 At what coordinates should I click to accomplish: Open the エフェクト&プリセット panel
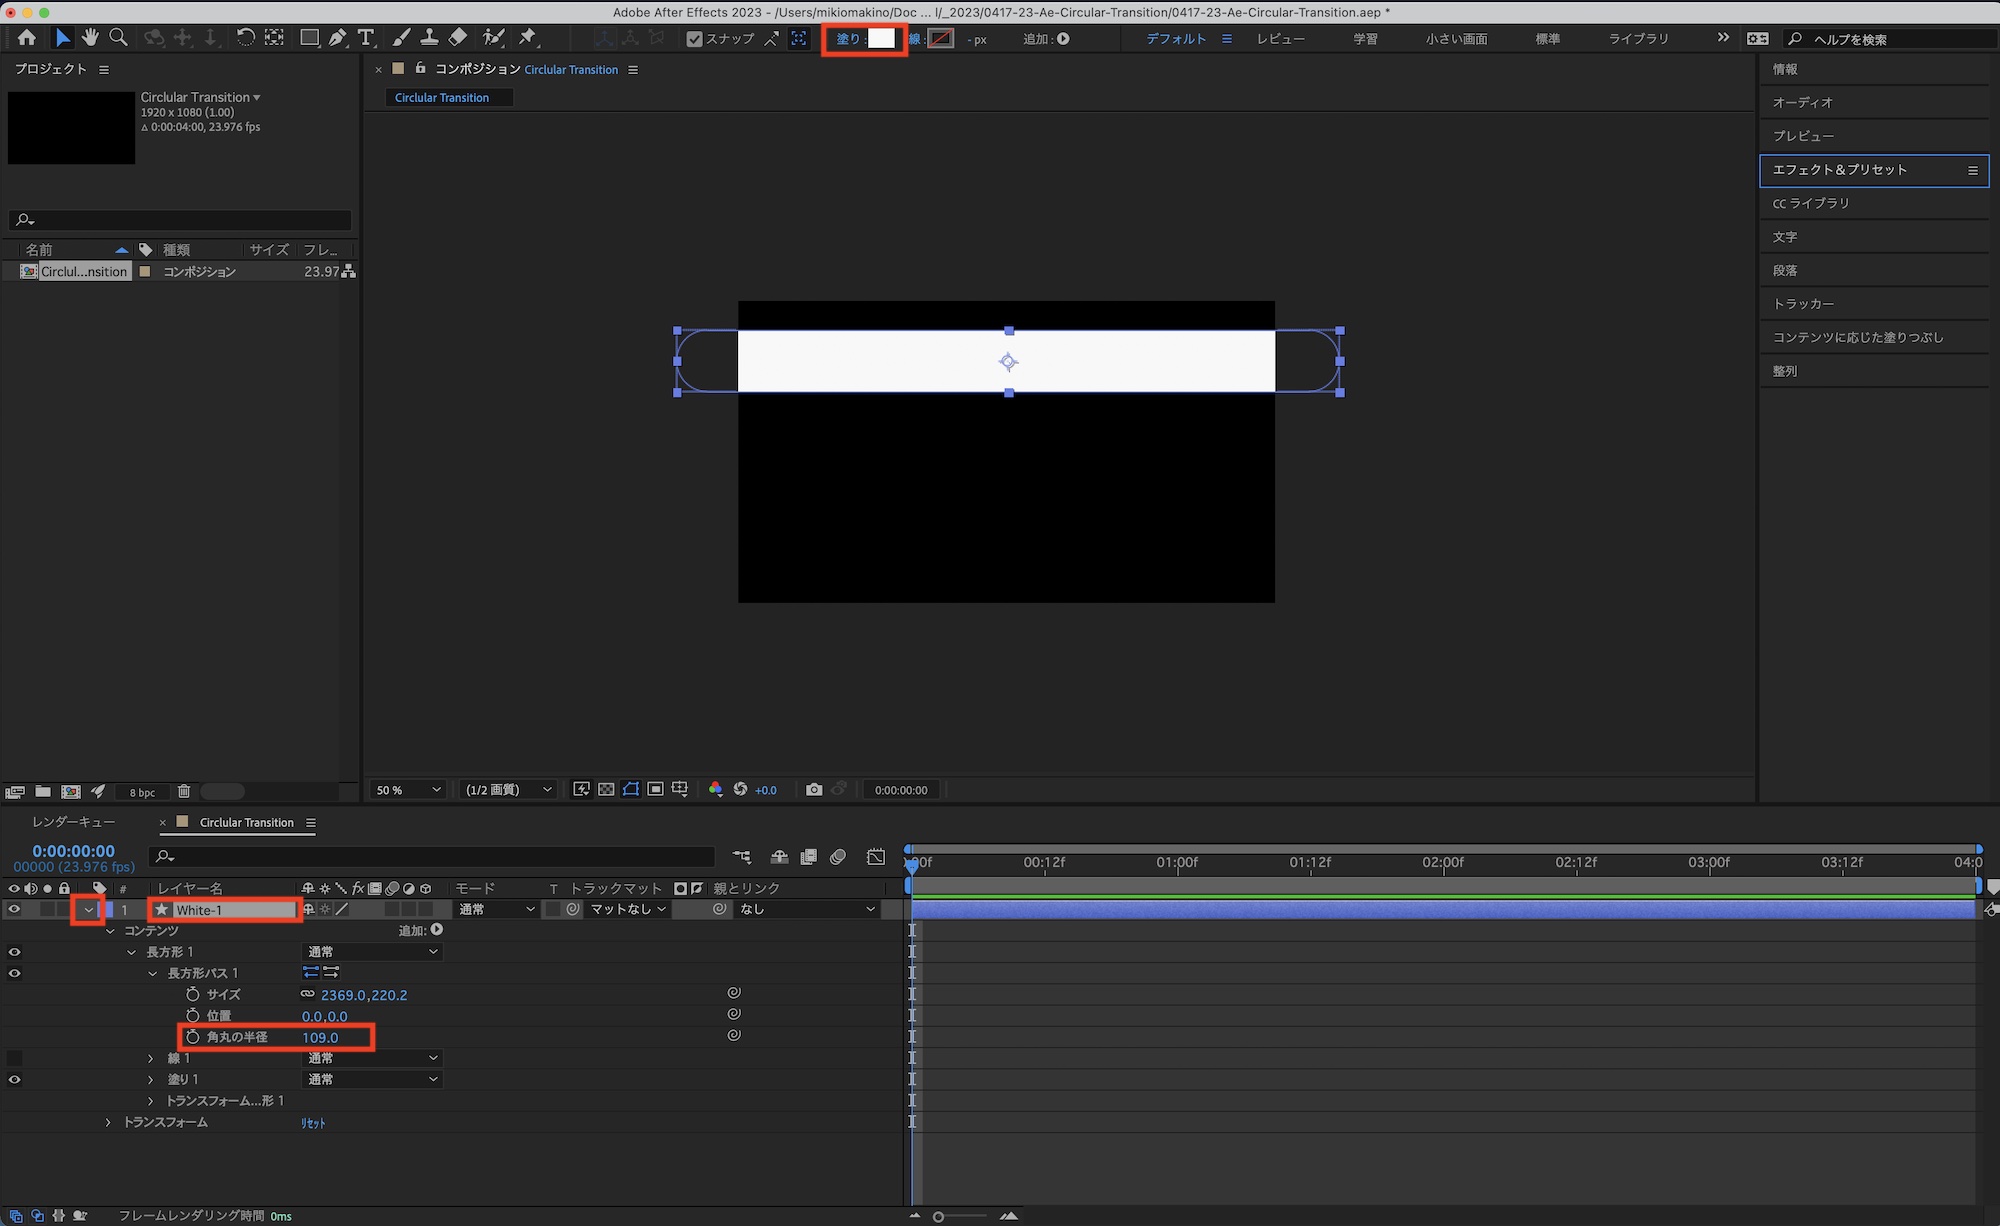point(1840,170)
